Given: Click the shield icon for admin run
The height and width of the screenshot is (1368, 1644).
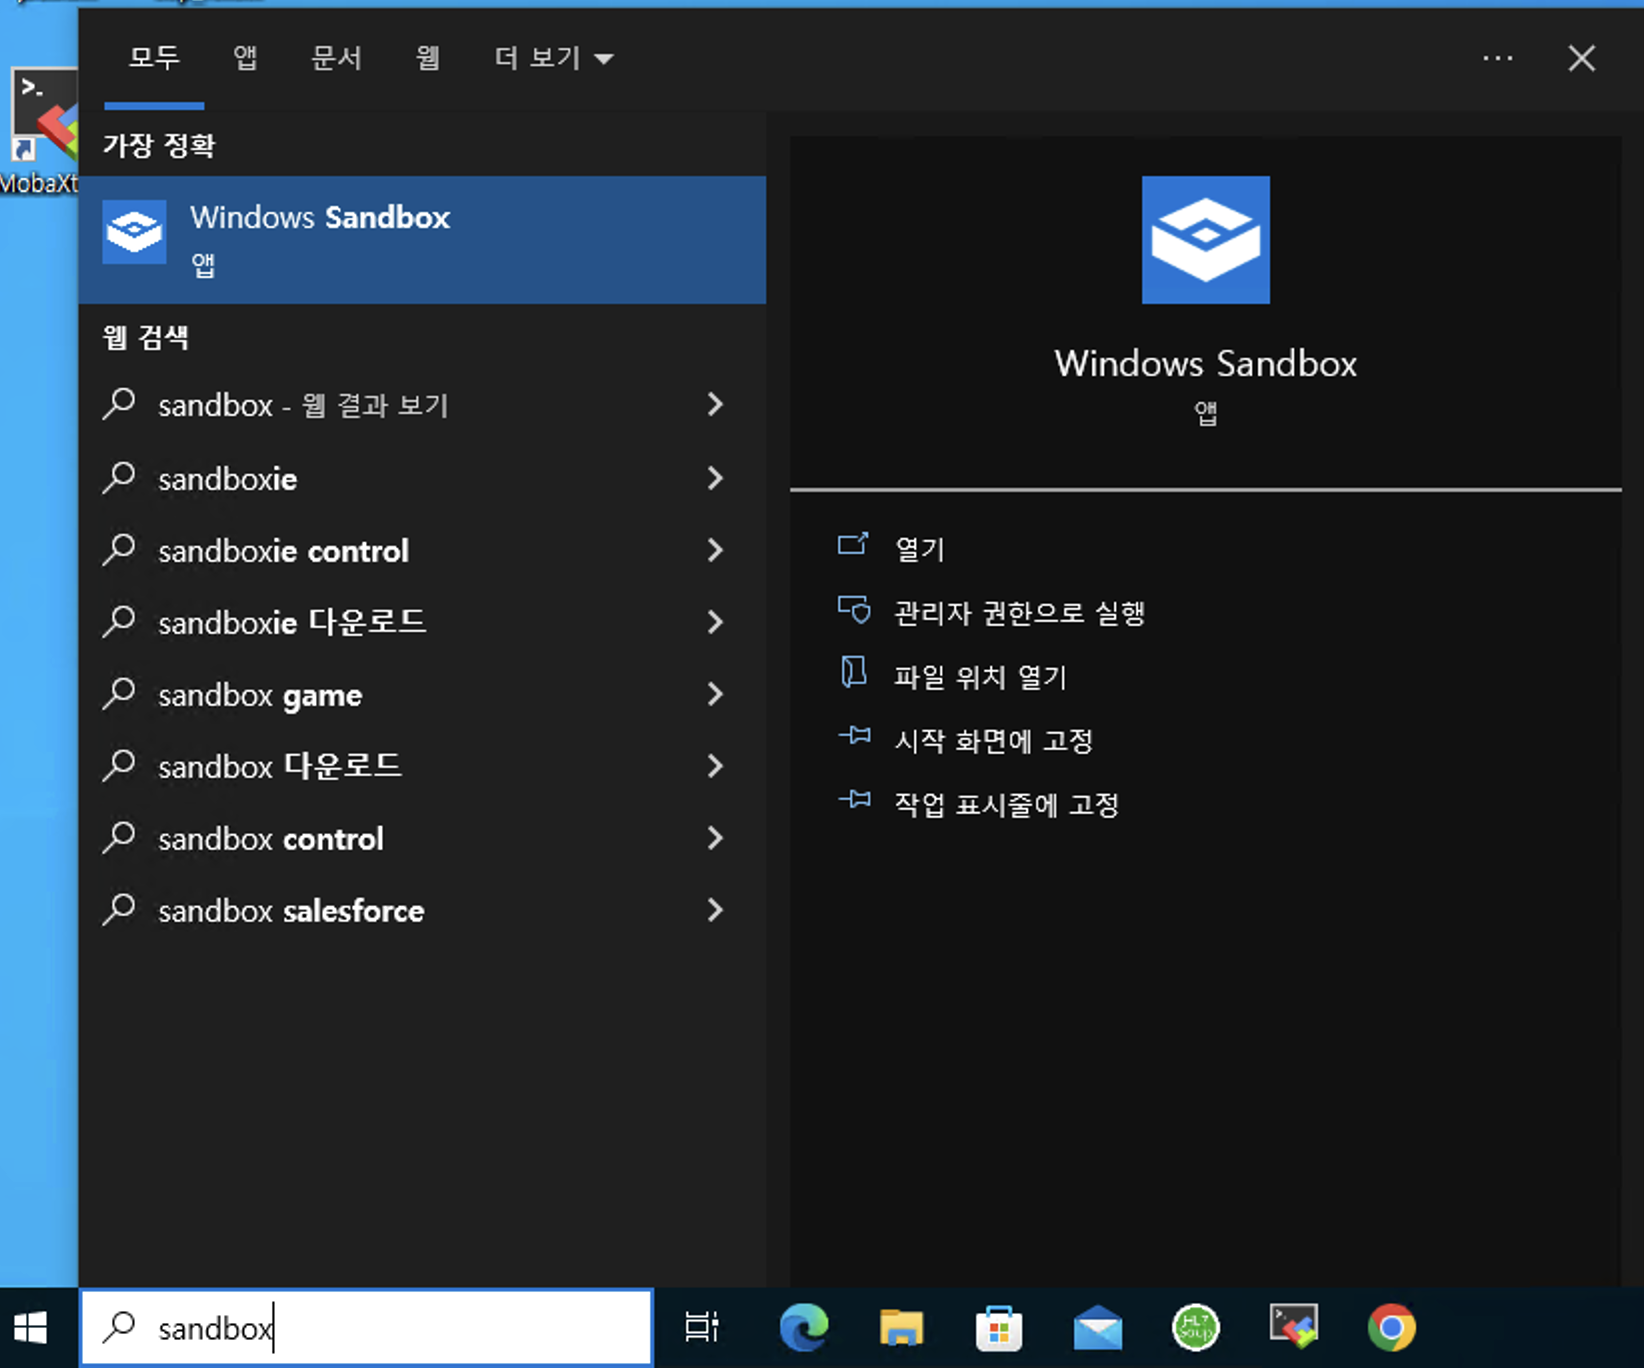Looking at the screenshot, I should pos(854,609).
